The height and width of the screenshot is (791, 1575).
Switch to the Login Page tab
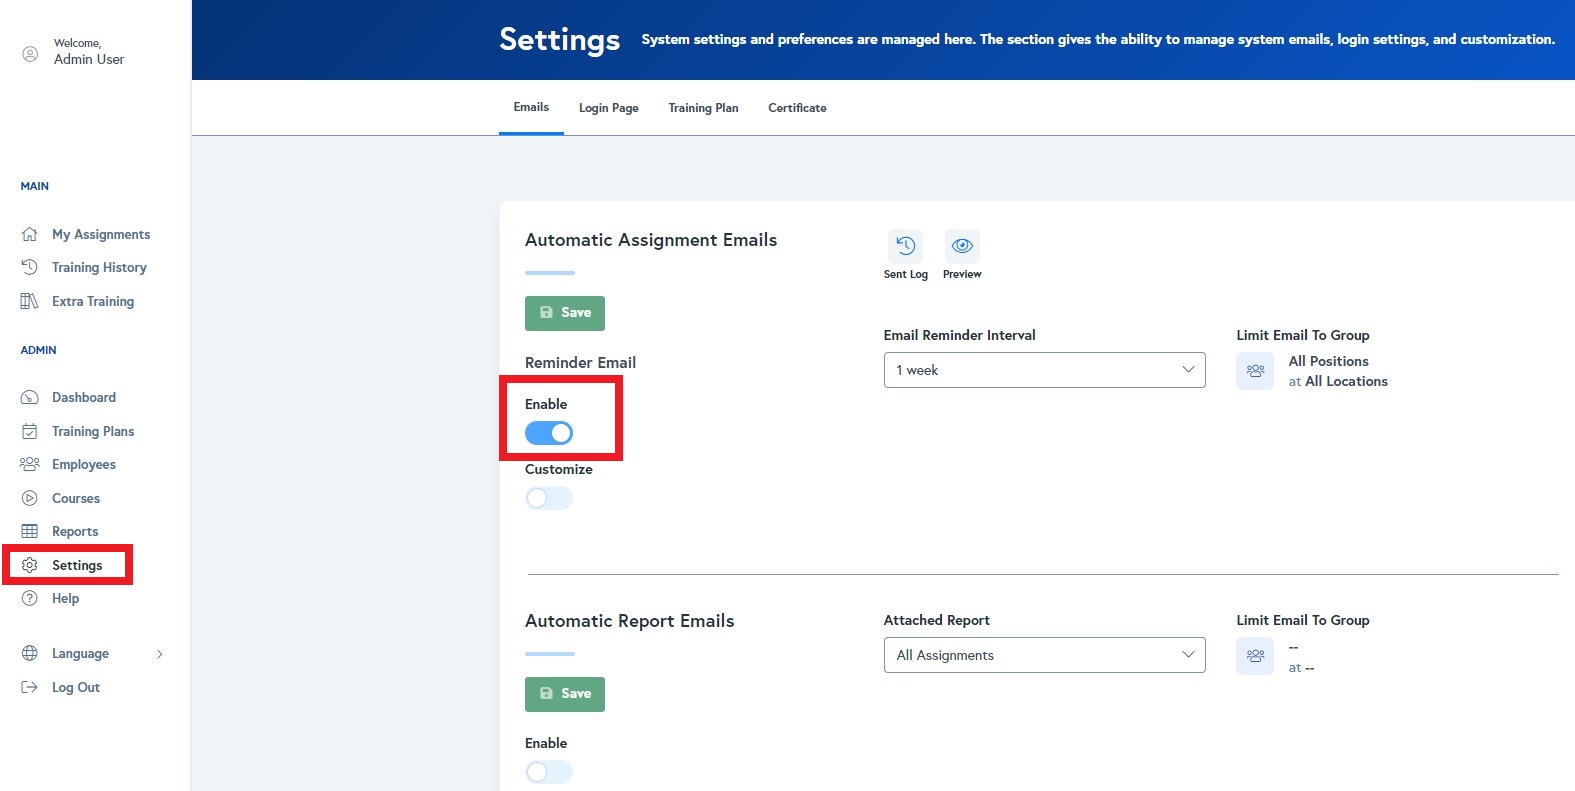coord(608,108)
